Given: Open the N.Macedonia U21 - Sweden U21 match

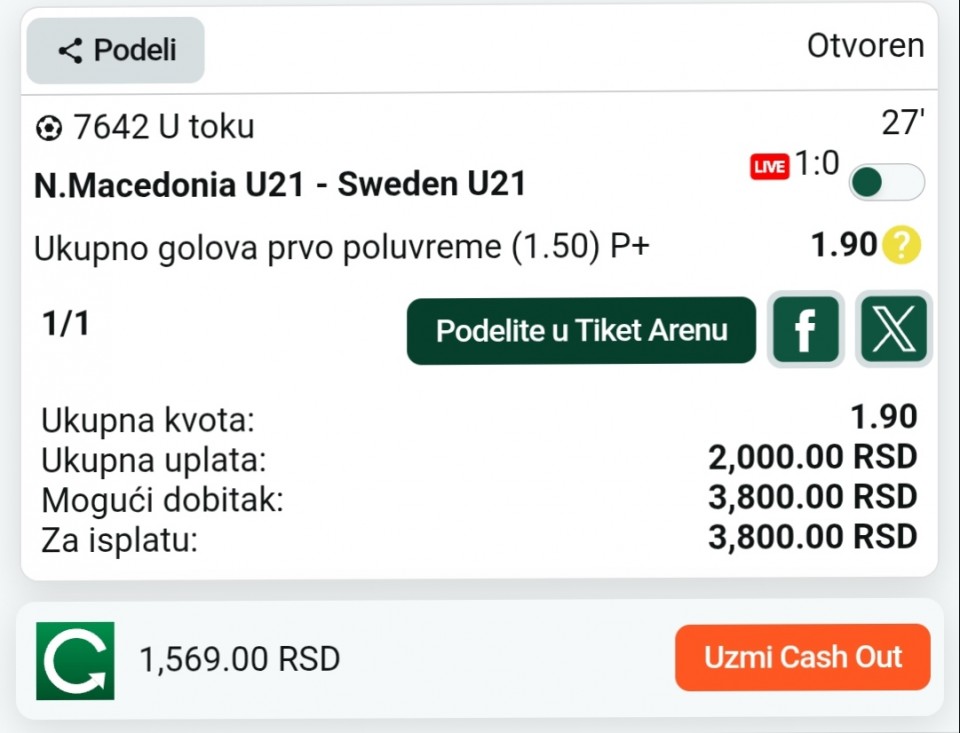Looking at the screenshot, I should [280, 185].
